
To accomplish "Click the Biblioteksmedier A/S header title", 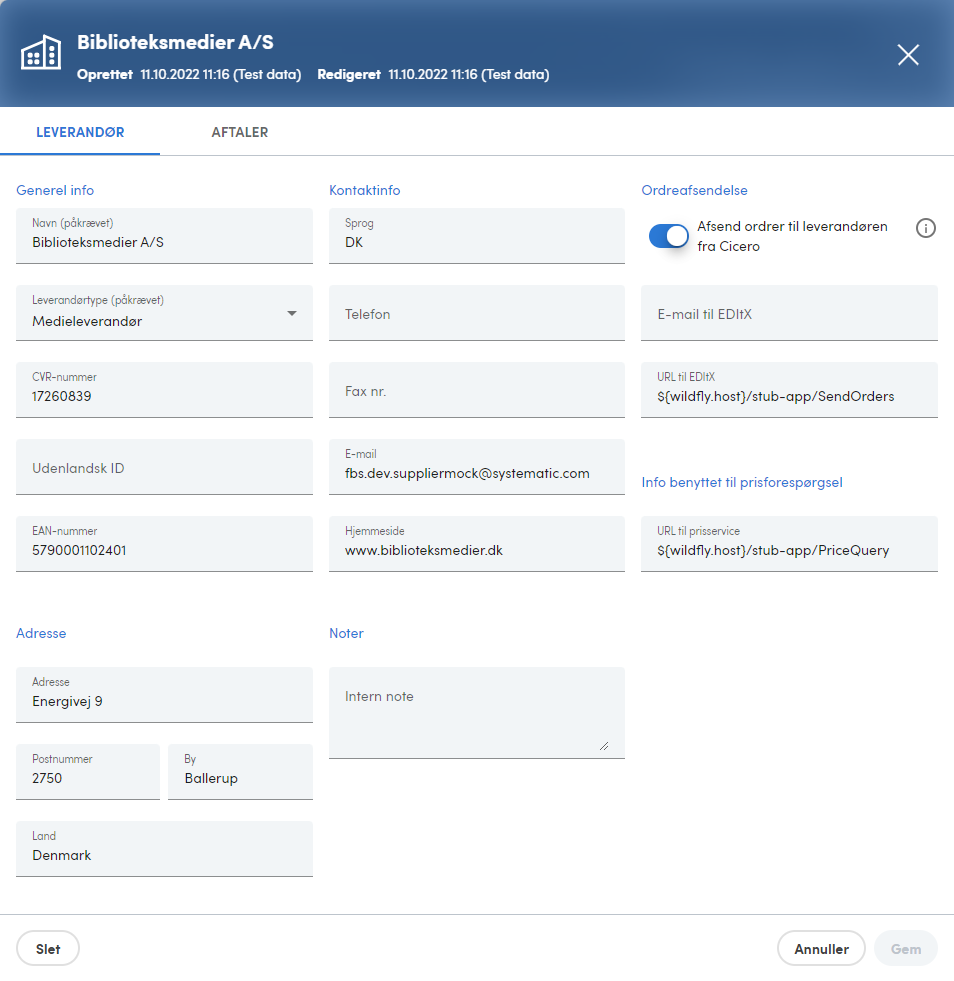I will coord(175,42).
